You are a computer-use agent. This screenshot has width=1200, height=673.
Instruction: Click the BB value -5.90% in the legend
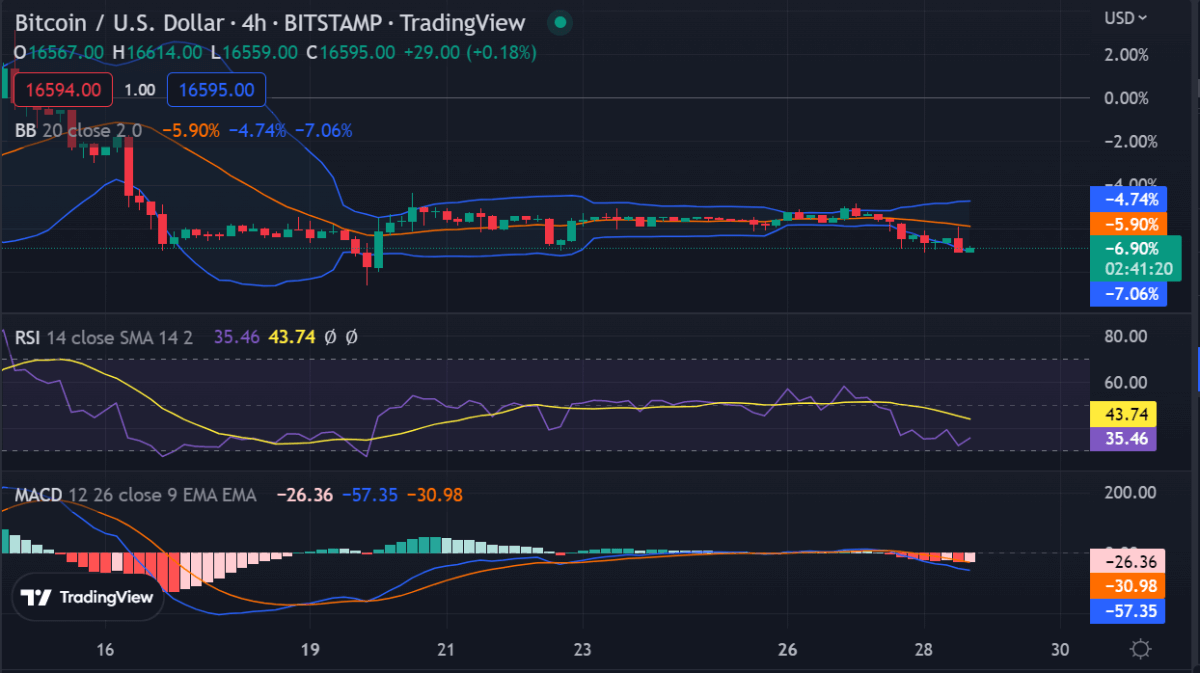tap(190, 130)
